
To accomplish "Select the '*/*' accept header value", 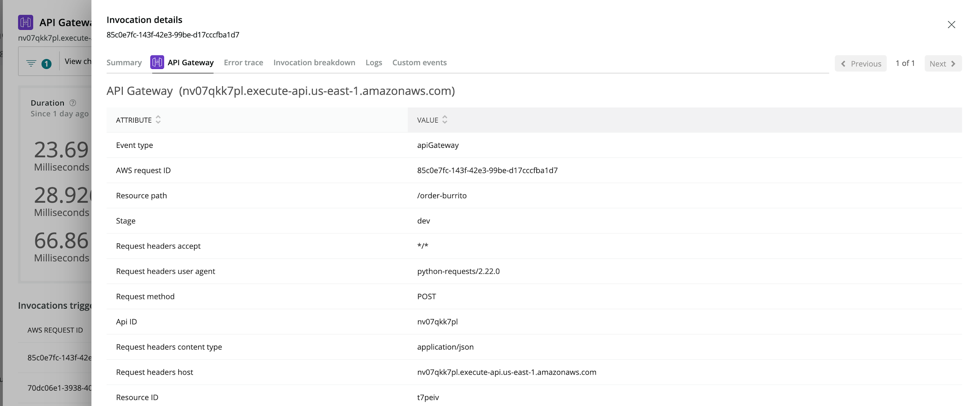I will tap(422, 246).
